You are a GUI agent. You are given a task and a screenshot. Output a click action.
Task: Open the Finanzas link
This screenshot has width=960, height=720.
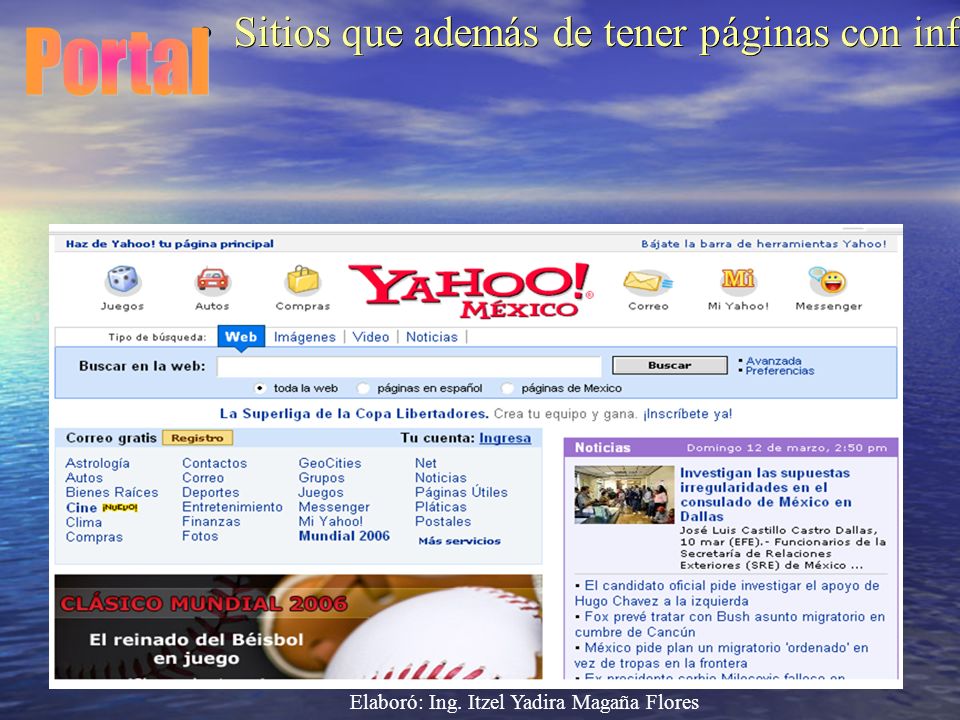[x=211, y=522]
